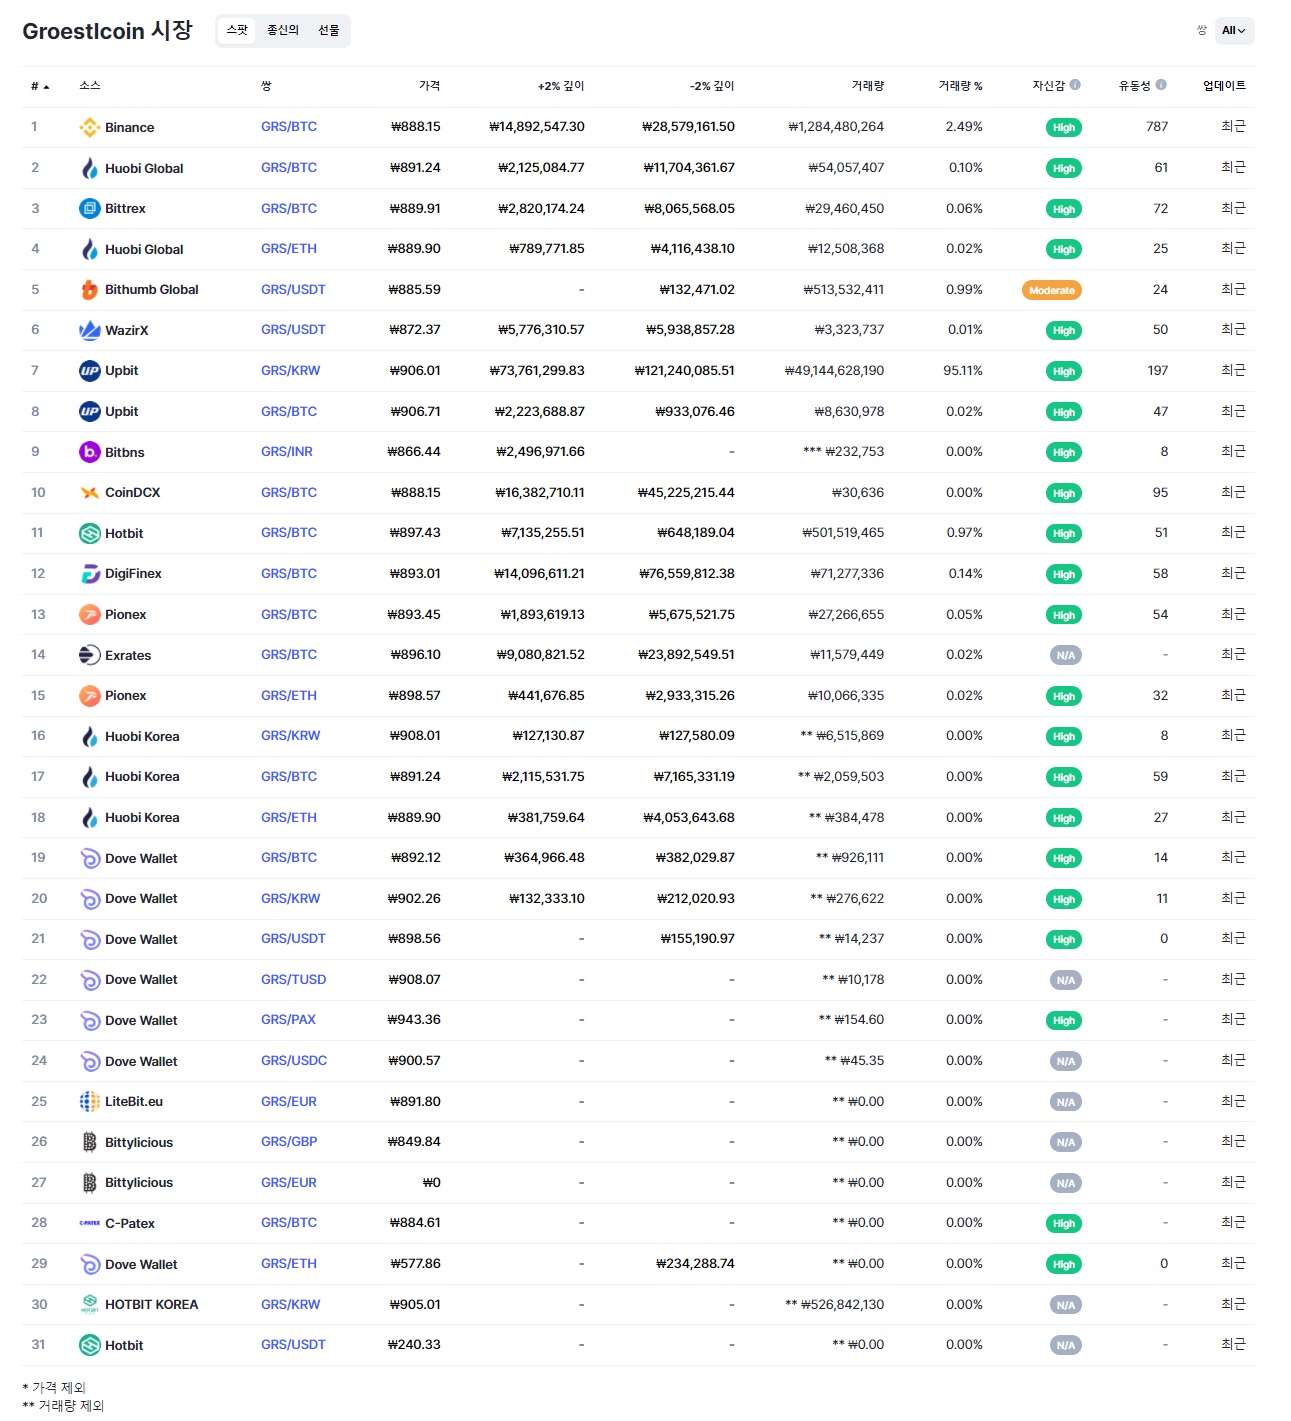Click info icon next to 자신감 header
The width and height of the screenshot is (1291, 1421).
[x=1075, y=85]
